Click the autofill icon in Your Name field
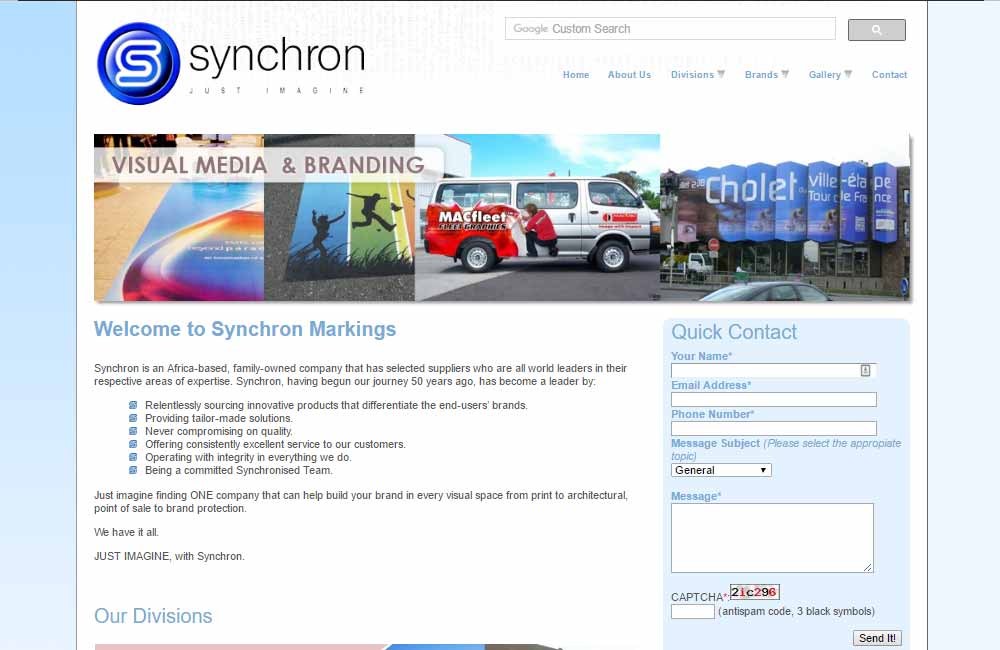This screenshot has height=650, width=1000. (x=865, y=371)
